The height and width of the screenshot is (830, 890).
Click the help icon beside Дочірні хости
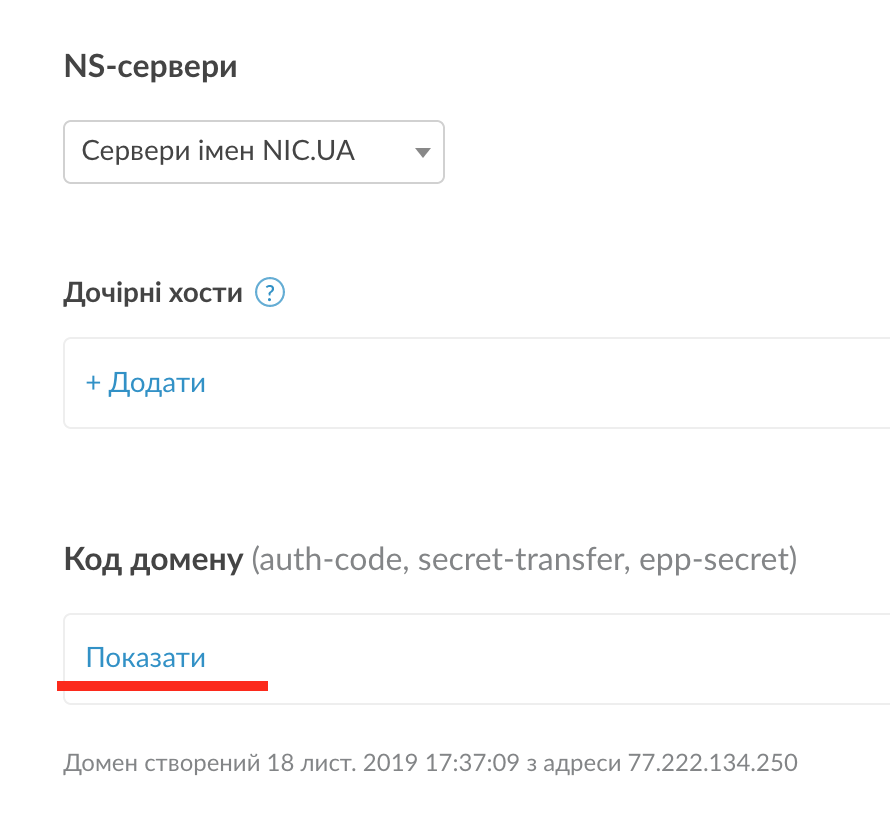(x=271, y=293)
